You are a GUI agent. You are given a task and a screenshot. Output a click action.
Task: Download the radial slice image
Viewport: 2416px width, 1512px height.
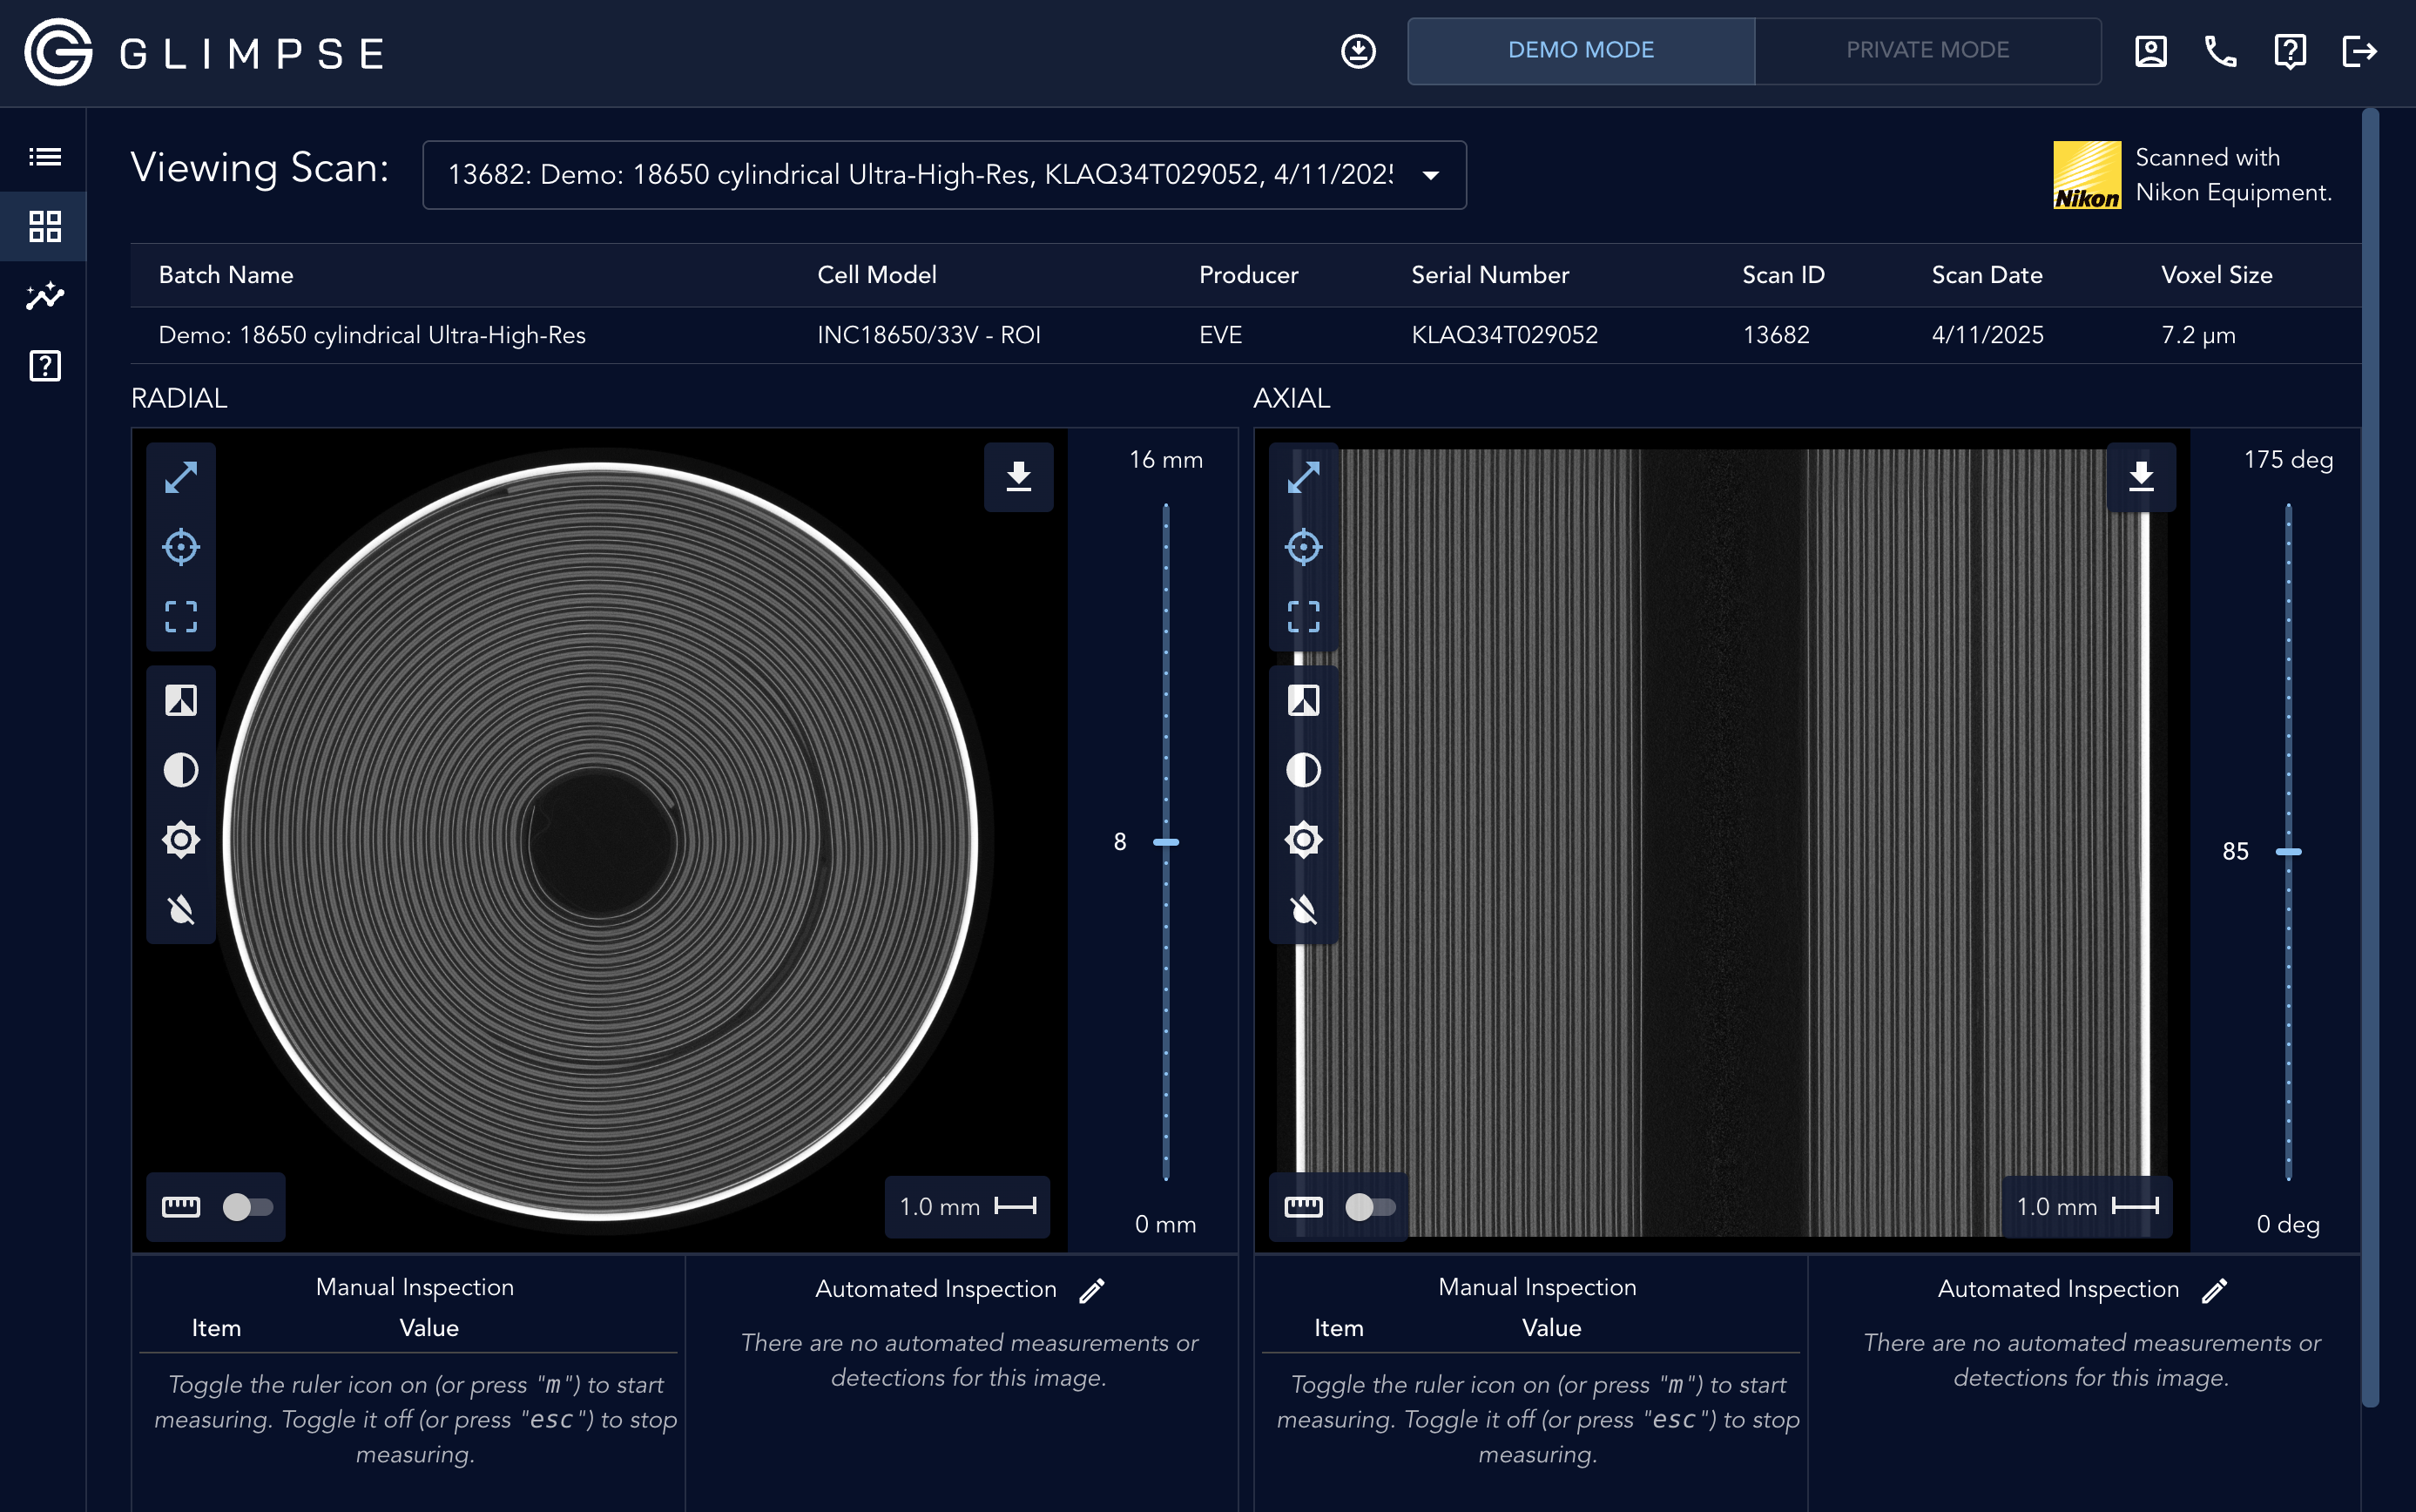(x=1018, y=477)
